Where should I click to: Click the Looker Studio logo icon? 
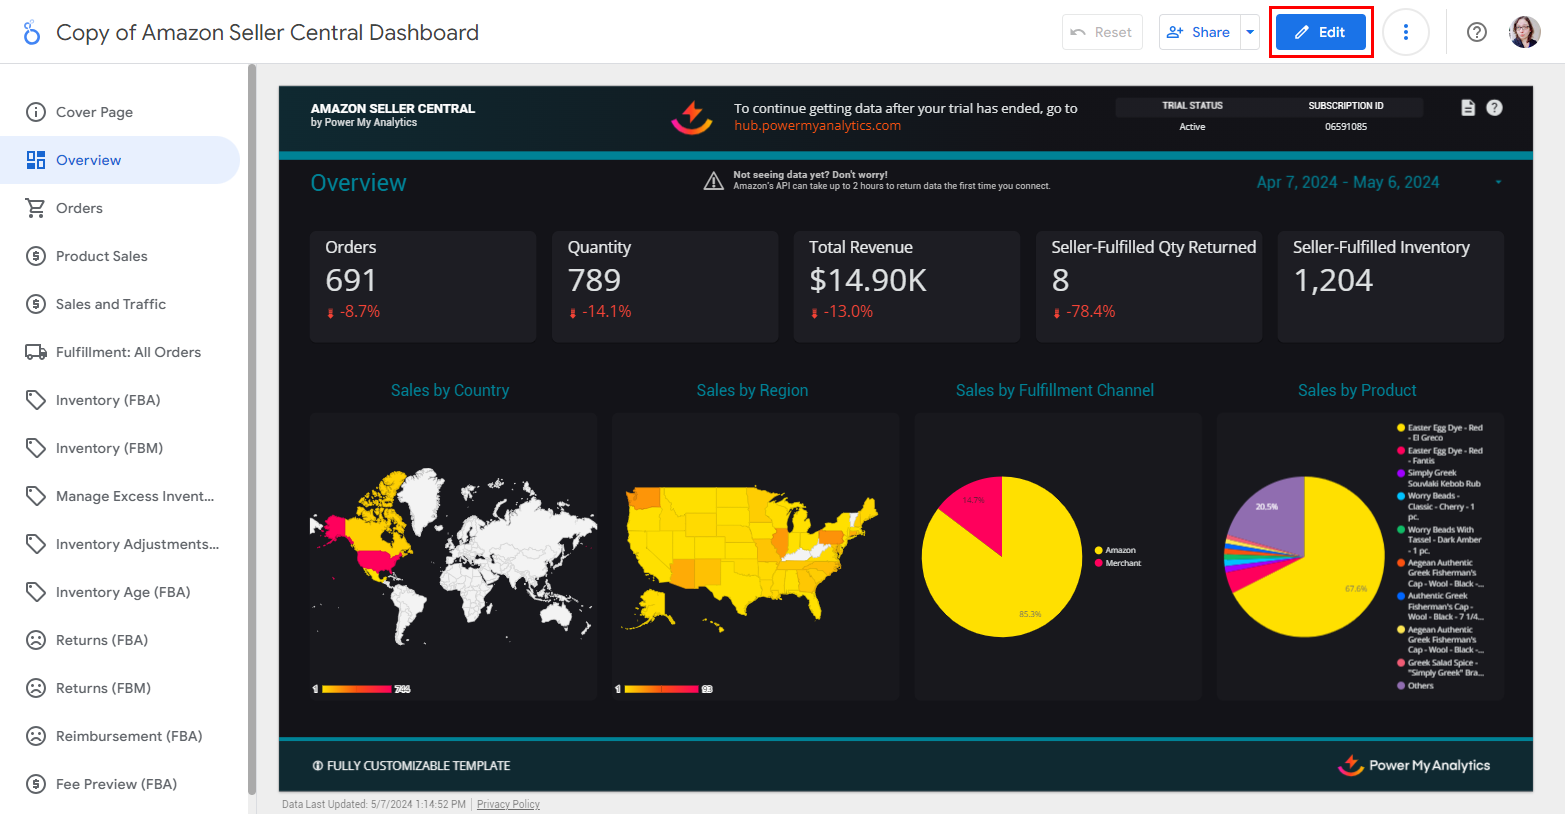32,33
